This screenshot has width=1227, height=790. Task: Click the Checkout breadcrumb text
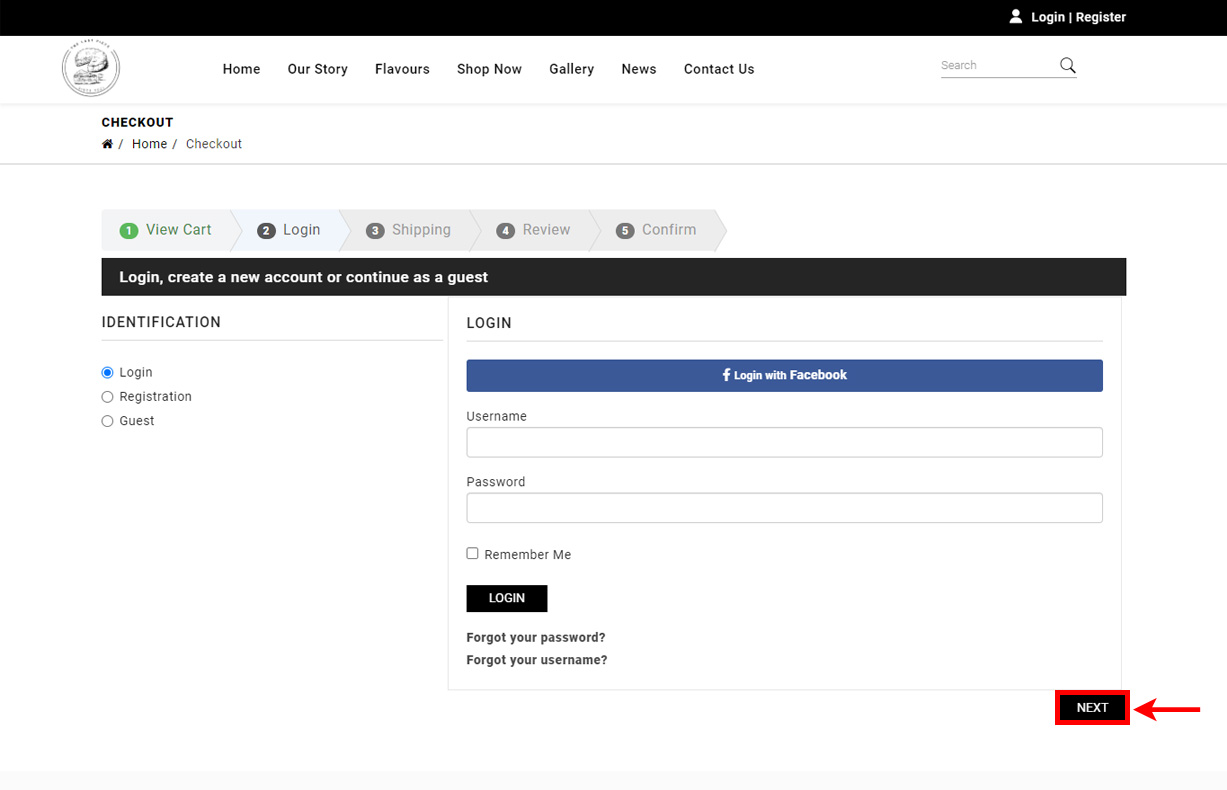pyautogui.click(x=214, y=144)
